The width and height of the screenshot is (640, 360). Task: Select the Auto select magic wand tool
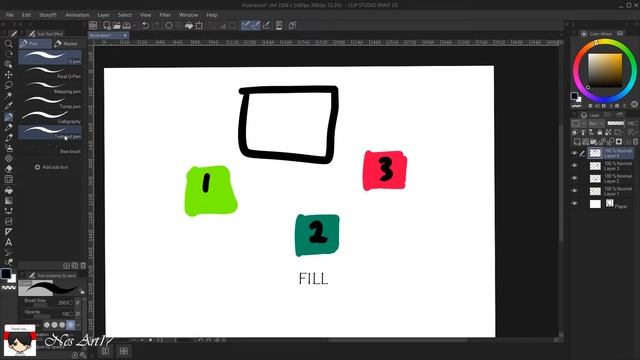click(x=8, y=96)
